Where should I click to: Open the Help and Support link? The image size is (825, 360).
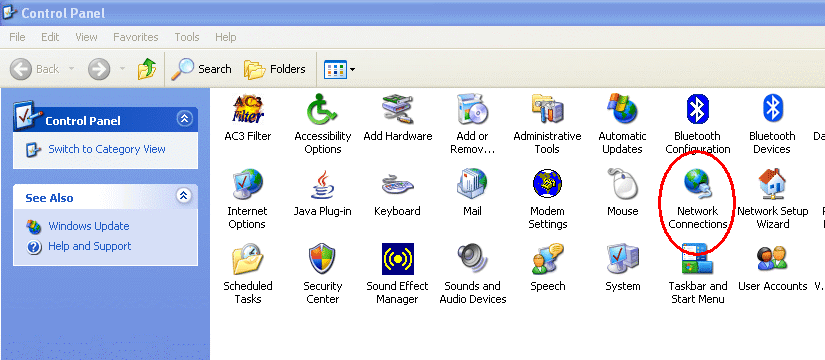coord(89,246)
